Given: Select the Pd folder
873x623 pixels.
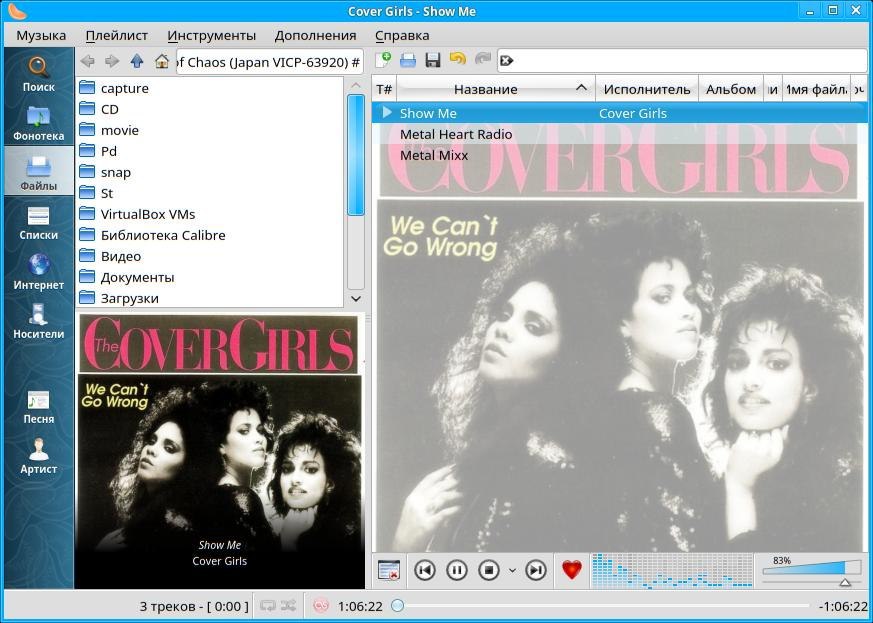Looking at the screenshot, I should [209, 151].
